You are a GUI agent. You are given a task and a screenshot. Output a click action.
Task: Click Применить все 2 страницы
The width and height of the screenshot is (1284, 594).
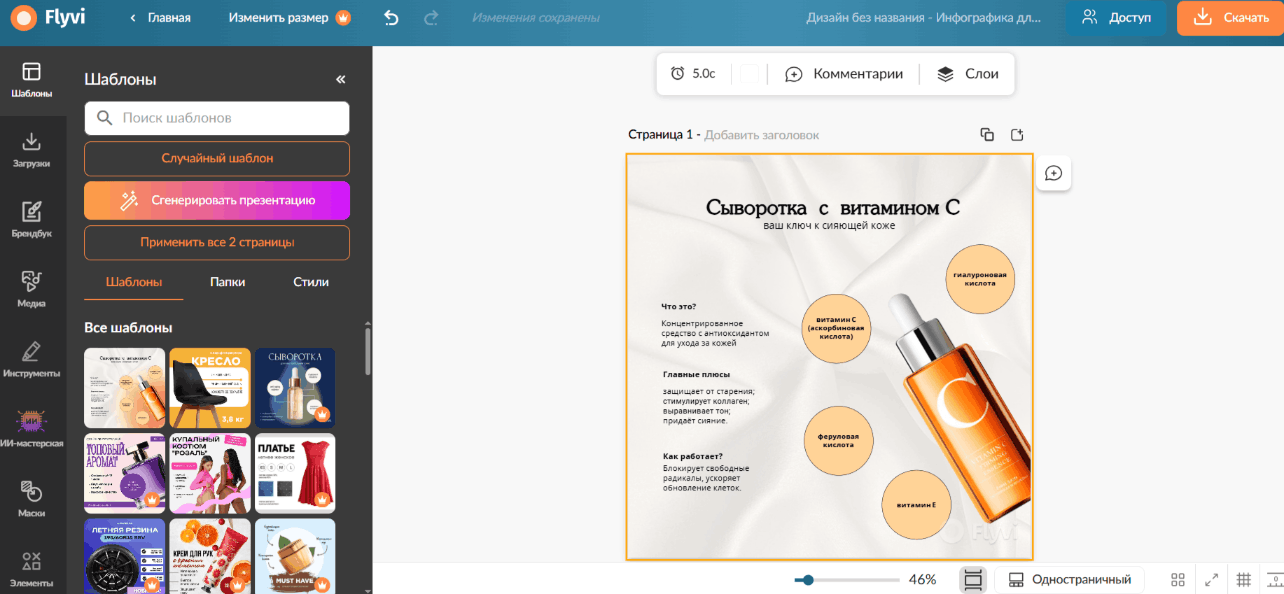tap(217, 242)
